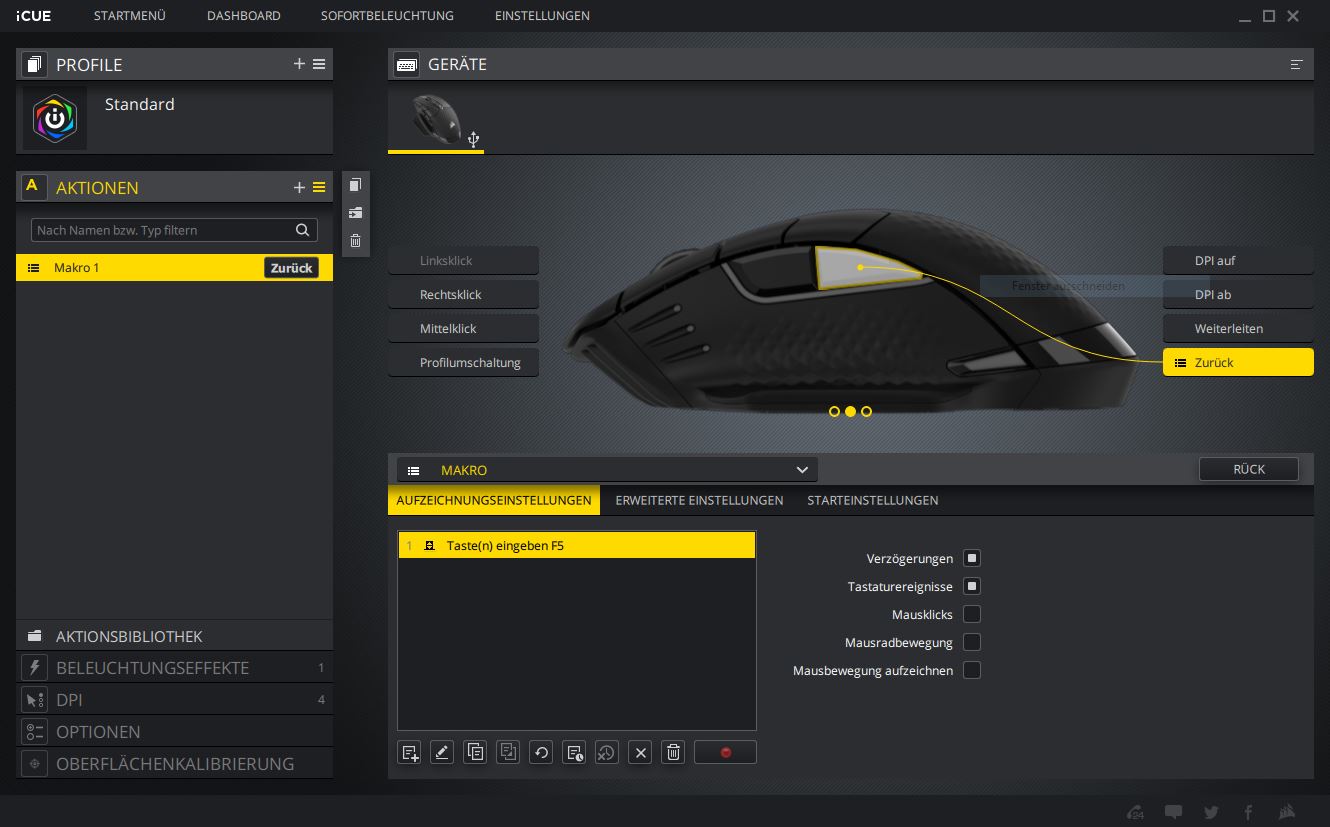Screen dimensions: 1330x827
Task: Click the add macro event icon
Action: pos(409,753)
